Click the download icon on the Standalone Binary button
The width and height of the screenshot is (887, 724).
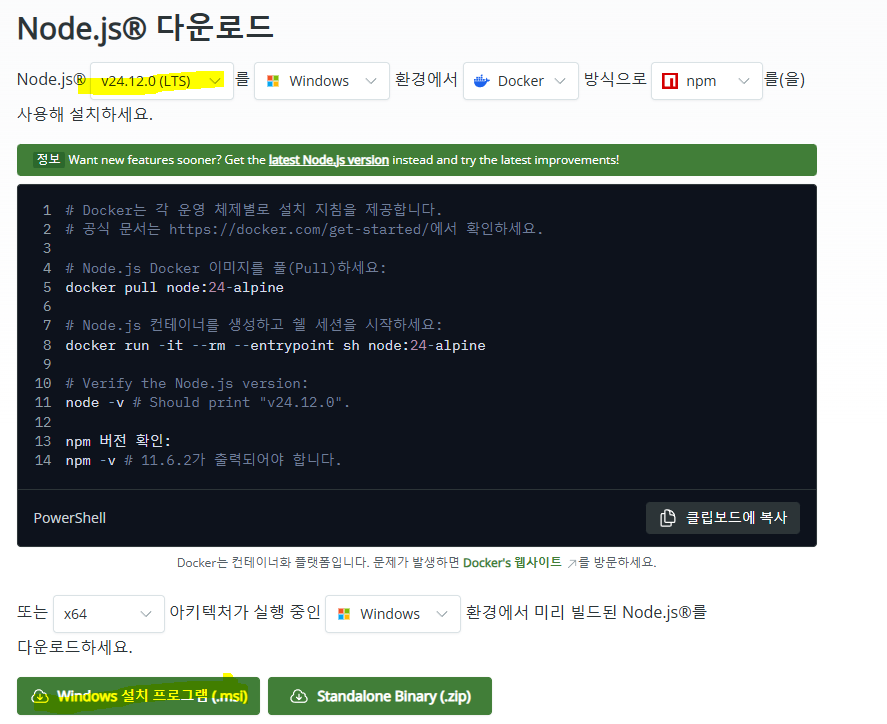pos(298,696)
